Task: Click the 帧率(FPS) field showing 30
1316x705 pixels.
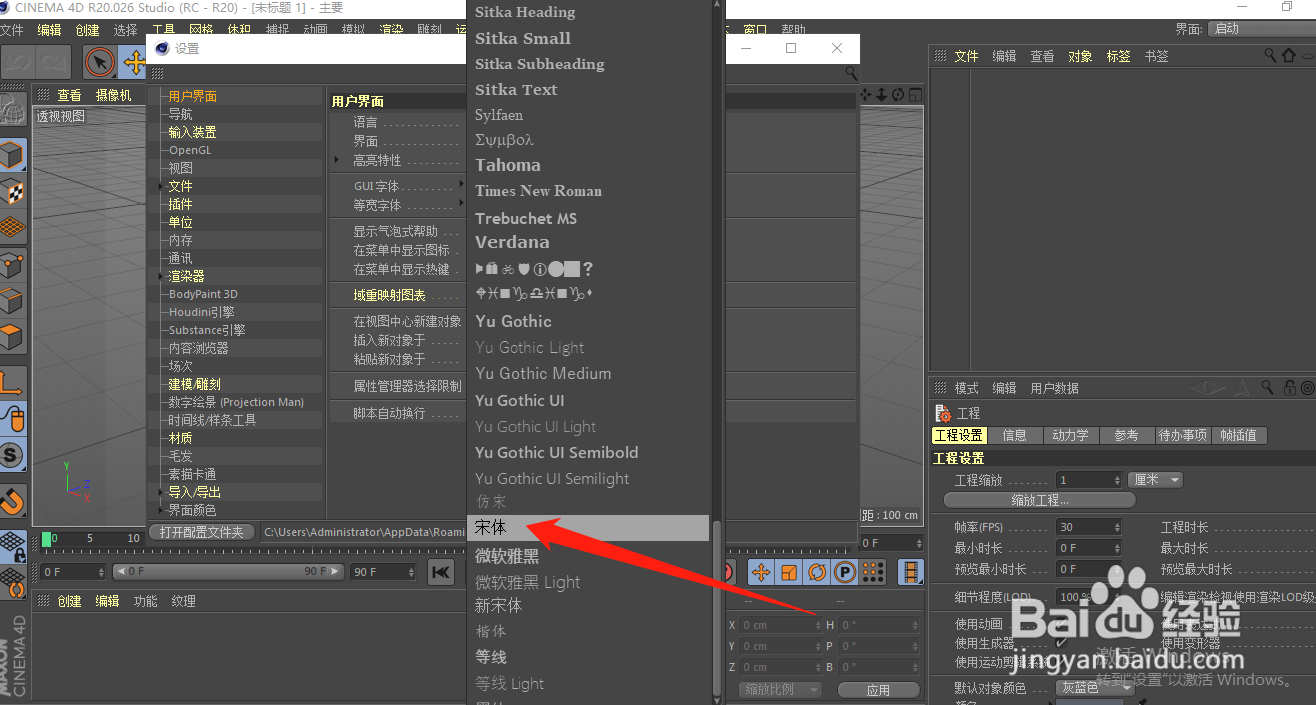Action: coord(1089,527)
